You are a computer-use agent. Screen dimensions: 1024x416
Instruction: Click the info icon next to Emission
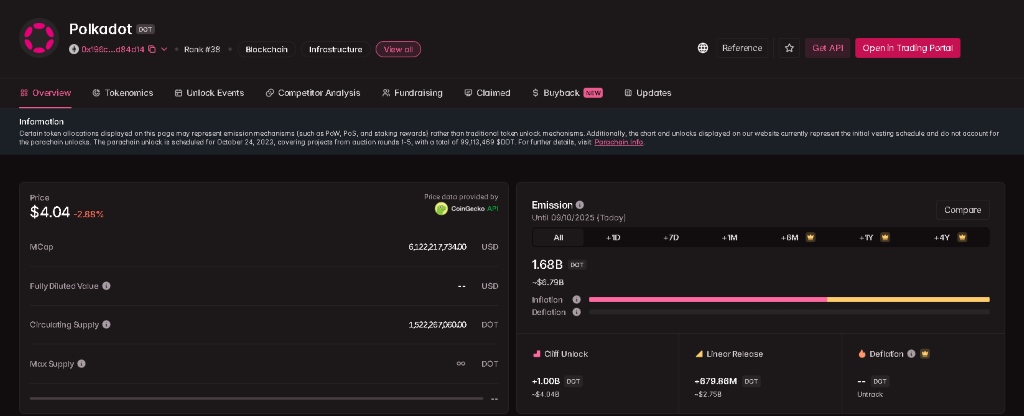(x=580, y=205)
